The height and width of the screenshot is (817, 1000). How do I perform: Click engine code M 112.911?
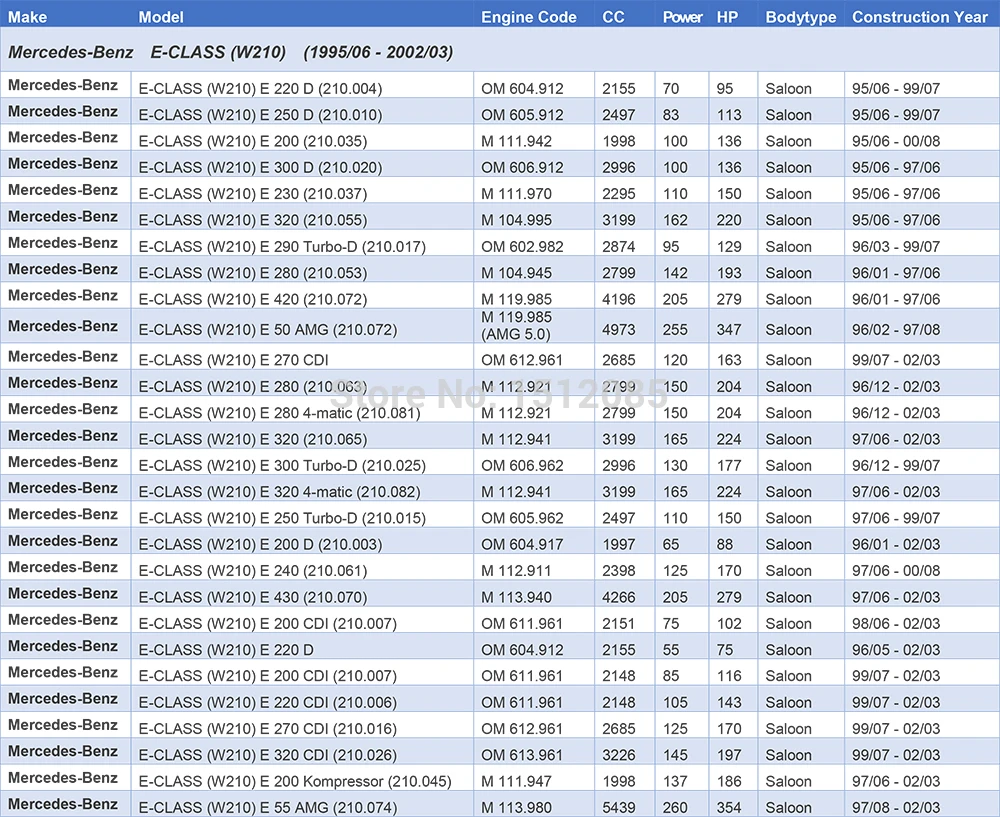[x=517, y=571]
